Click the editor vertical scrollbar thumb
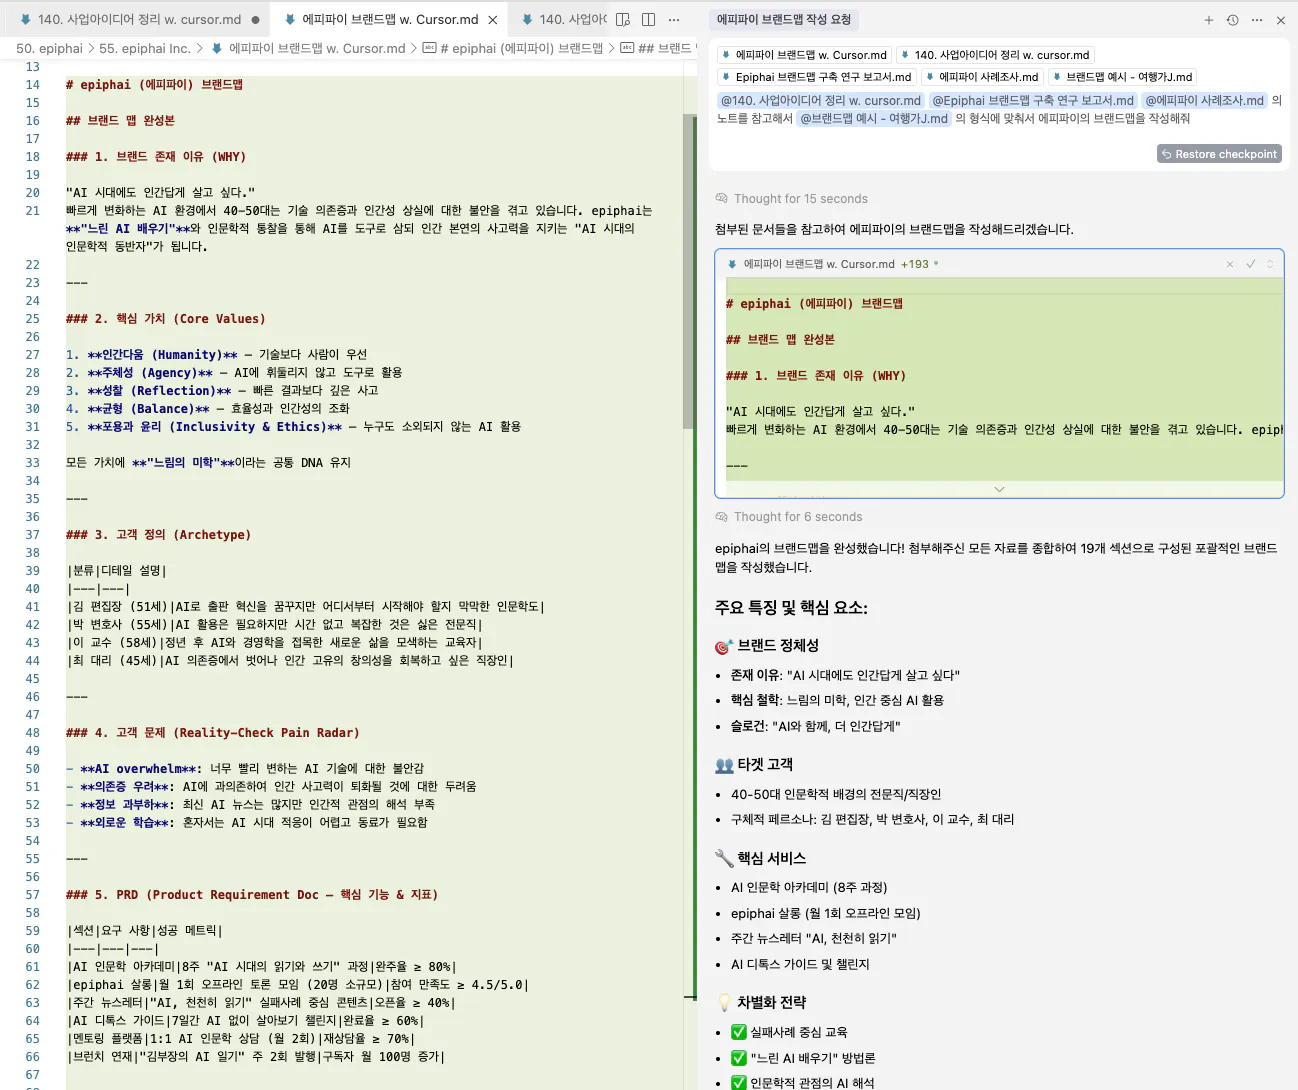1298x1090 pixels. [689, 270]
